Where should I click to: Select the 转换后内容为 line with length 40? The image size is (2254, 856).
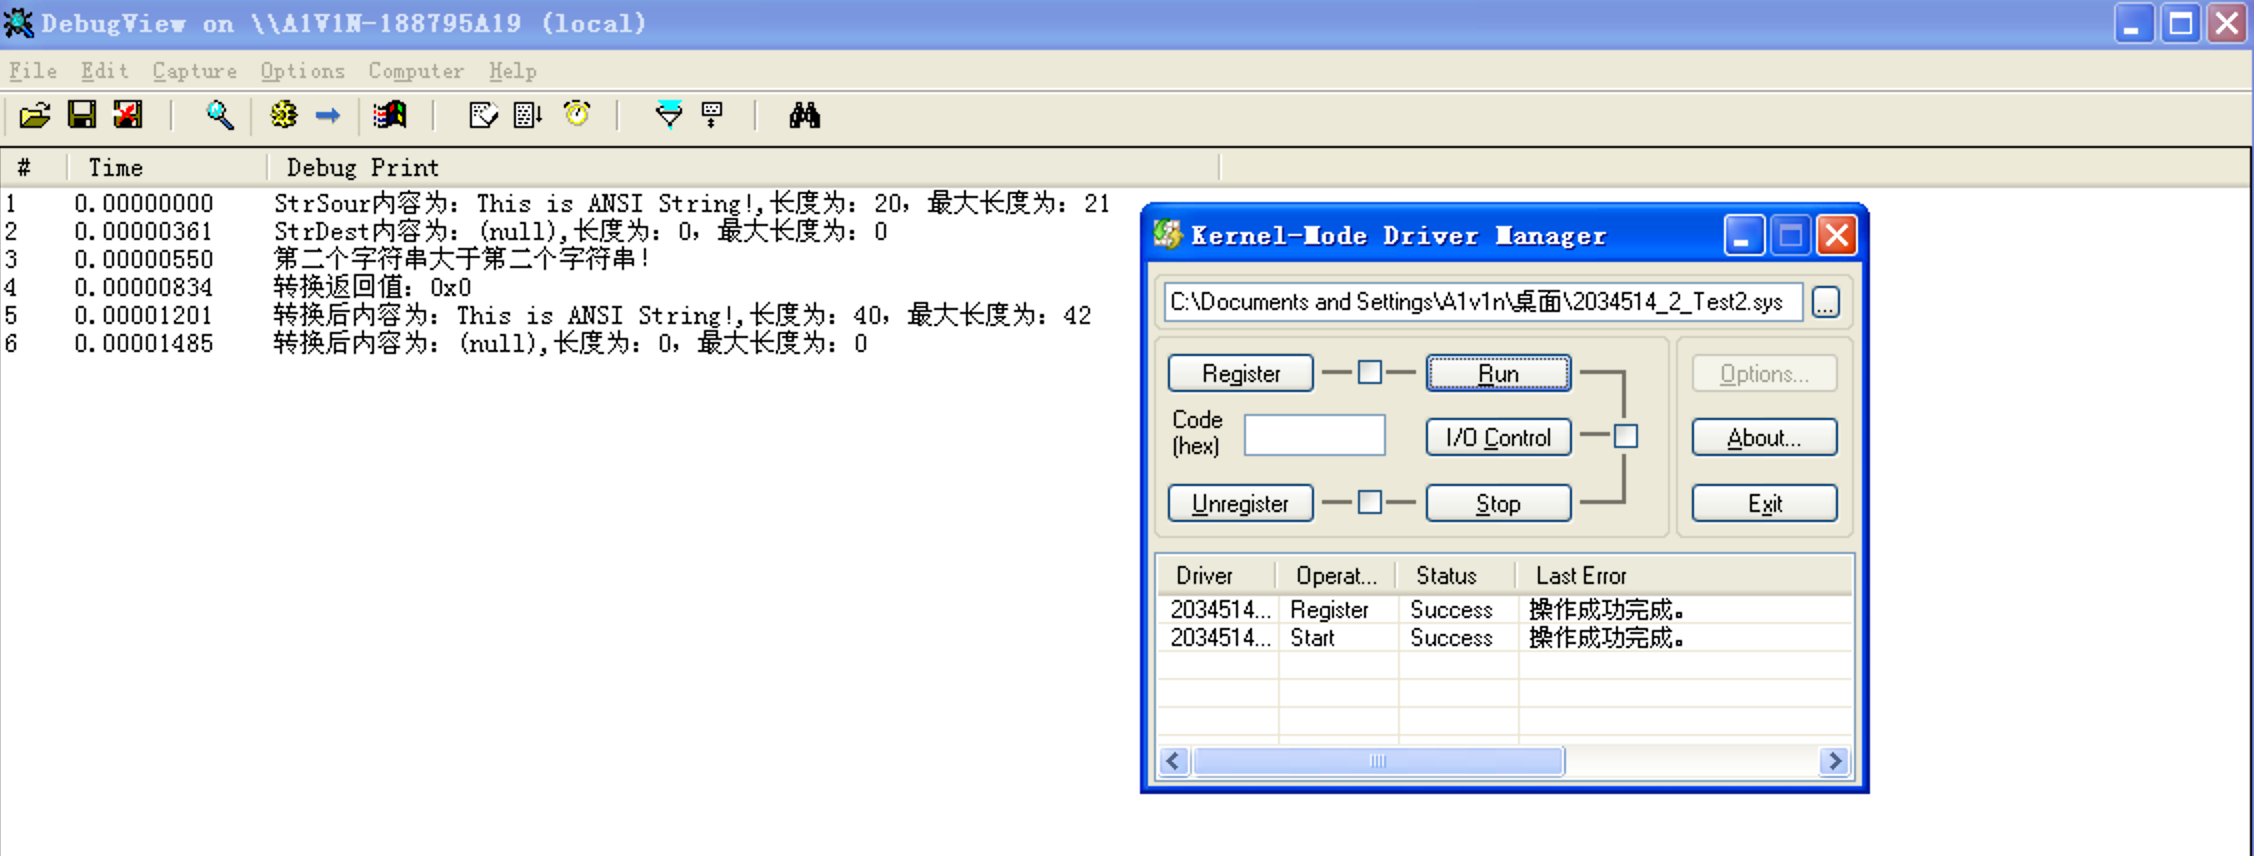pos(682,315)
